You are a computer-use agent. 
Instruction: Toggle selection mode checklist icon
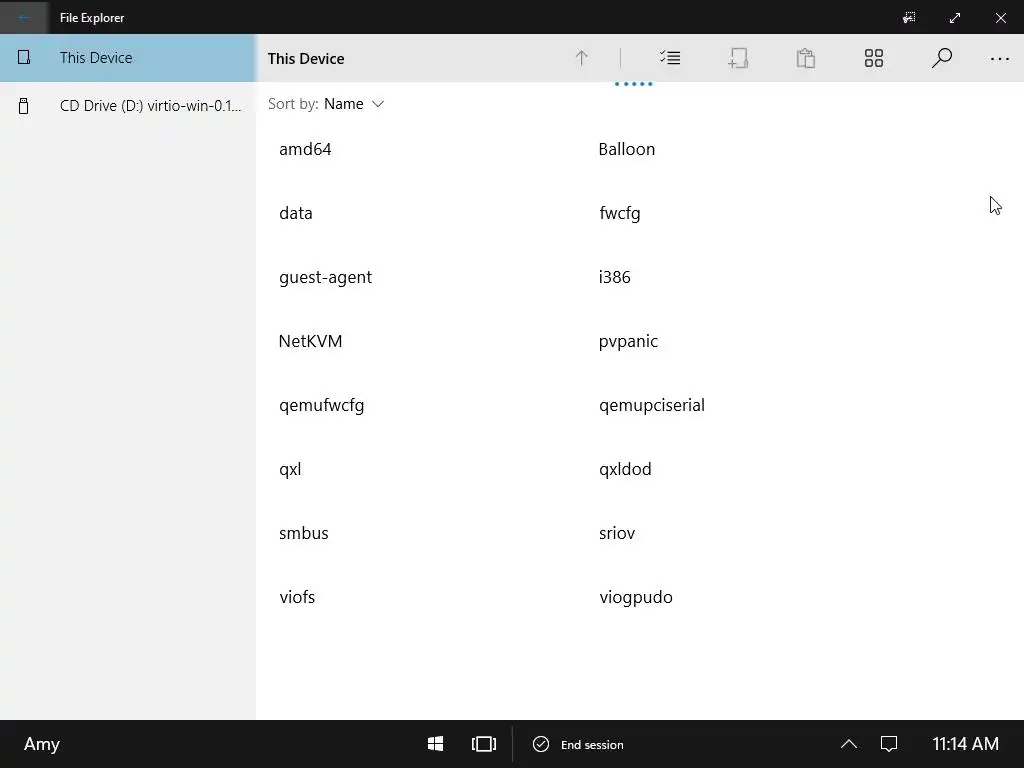pyautogui.click(x=670, y=58)
